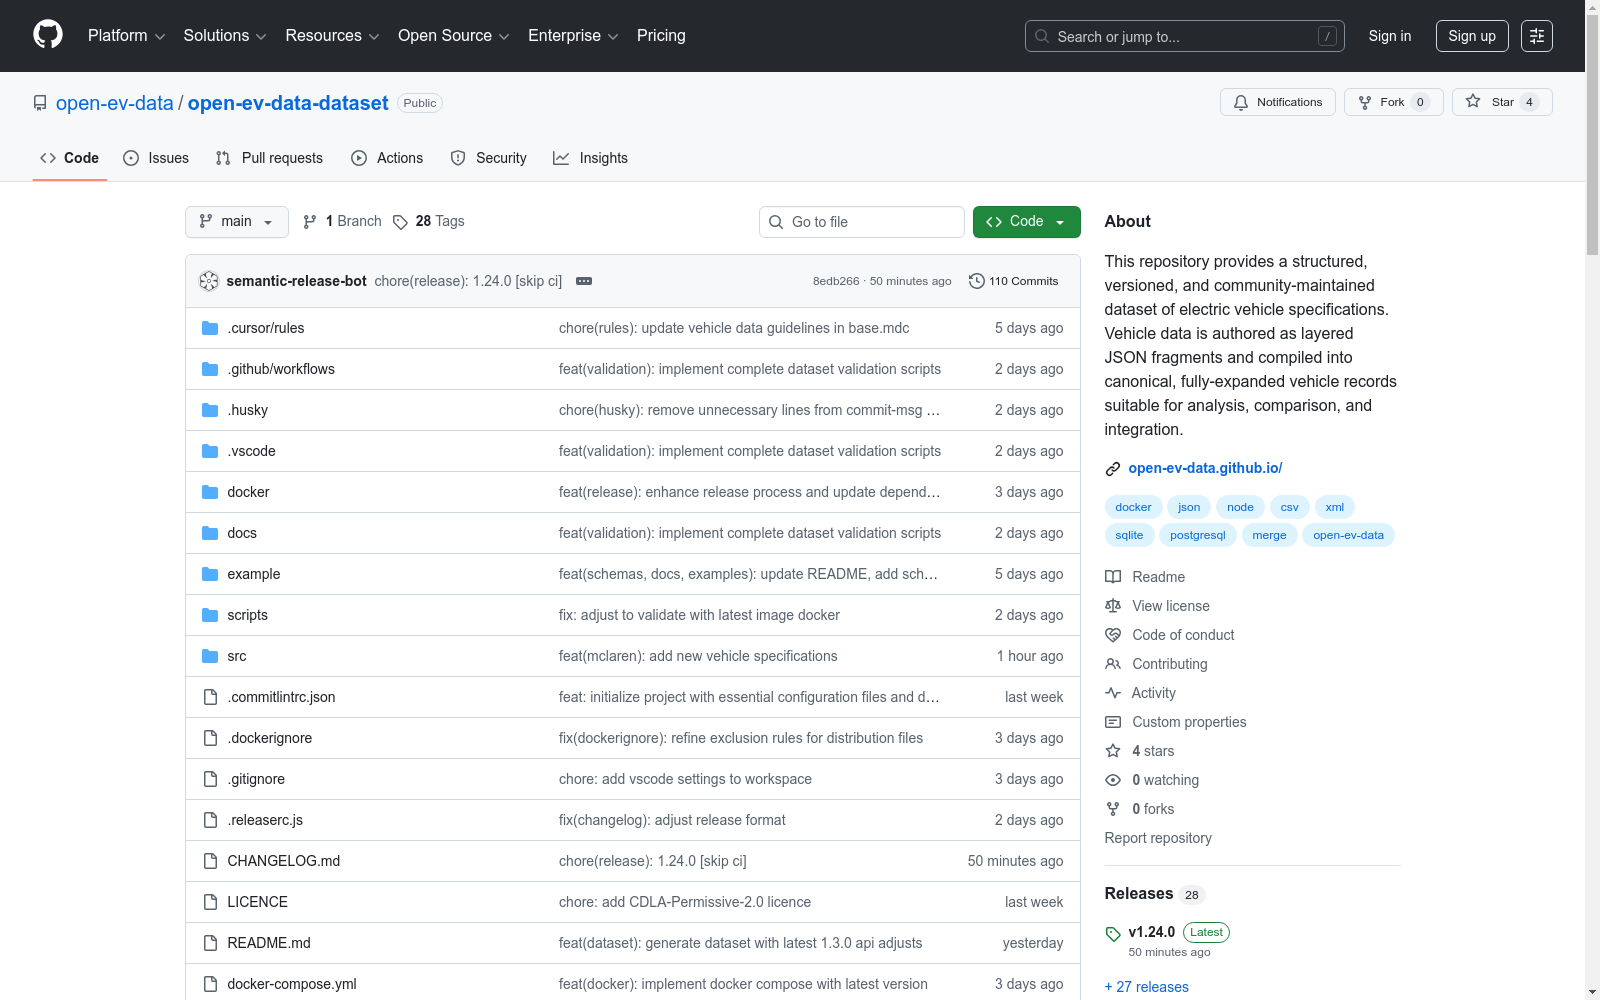The image size is (1600, 1000).
Task: Click the book icon next to Readme
Action: (1113, 577)
